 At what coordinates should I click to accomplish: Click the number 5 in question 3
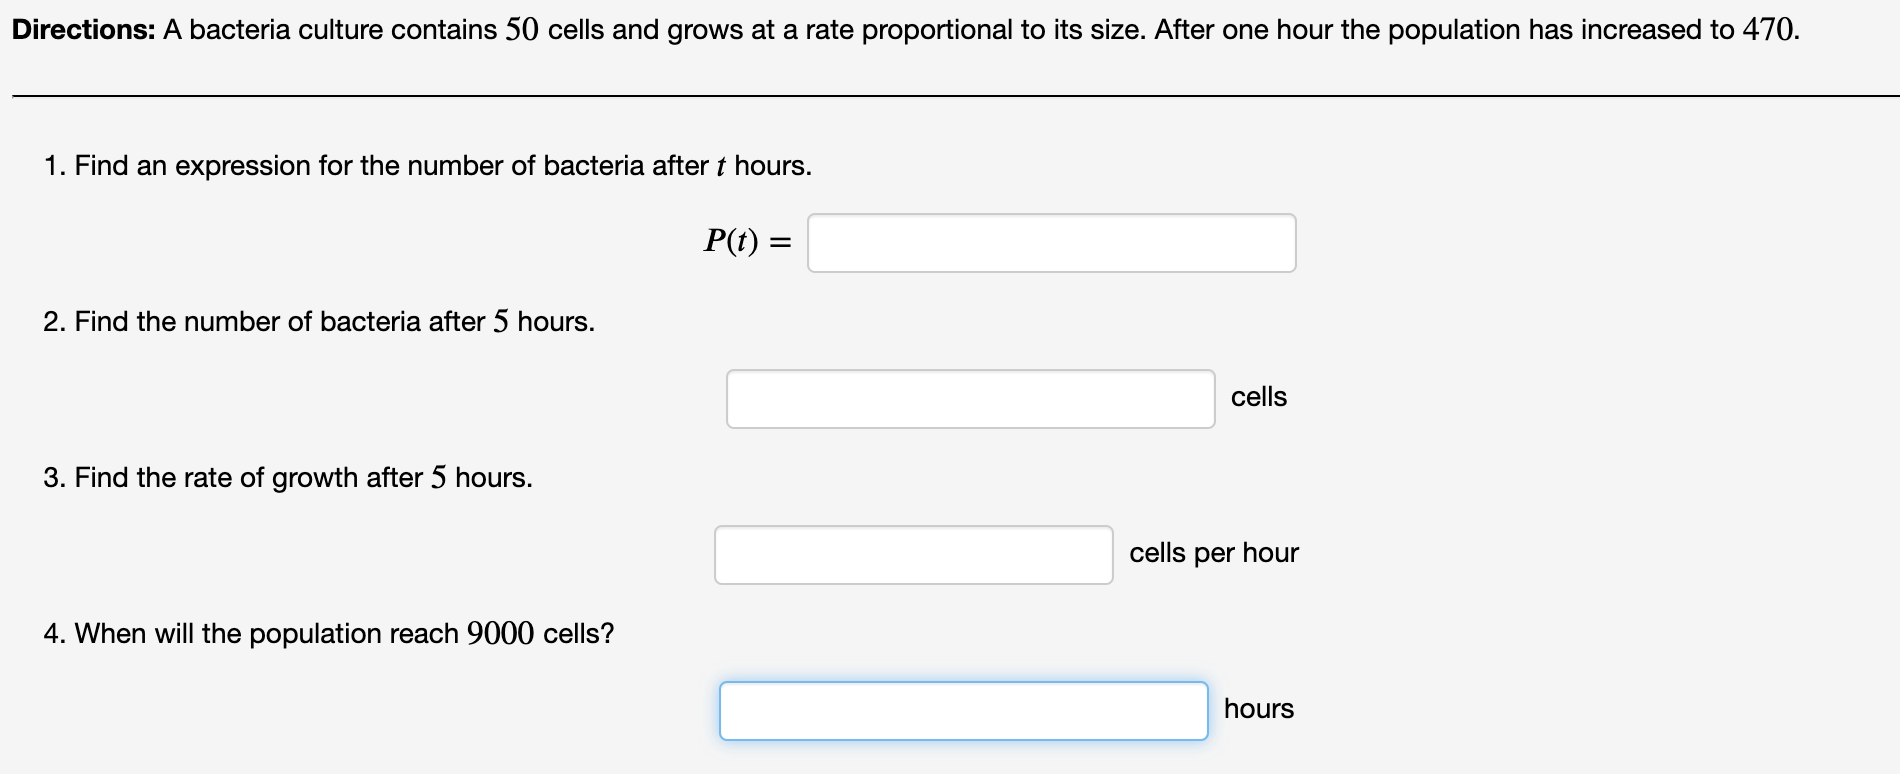[439, 478]
